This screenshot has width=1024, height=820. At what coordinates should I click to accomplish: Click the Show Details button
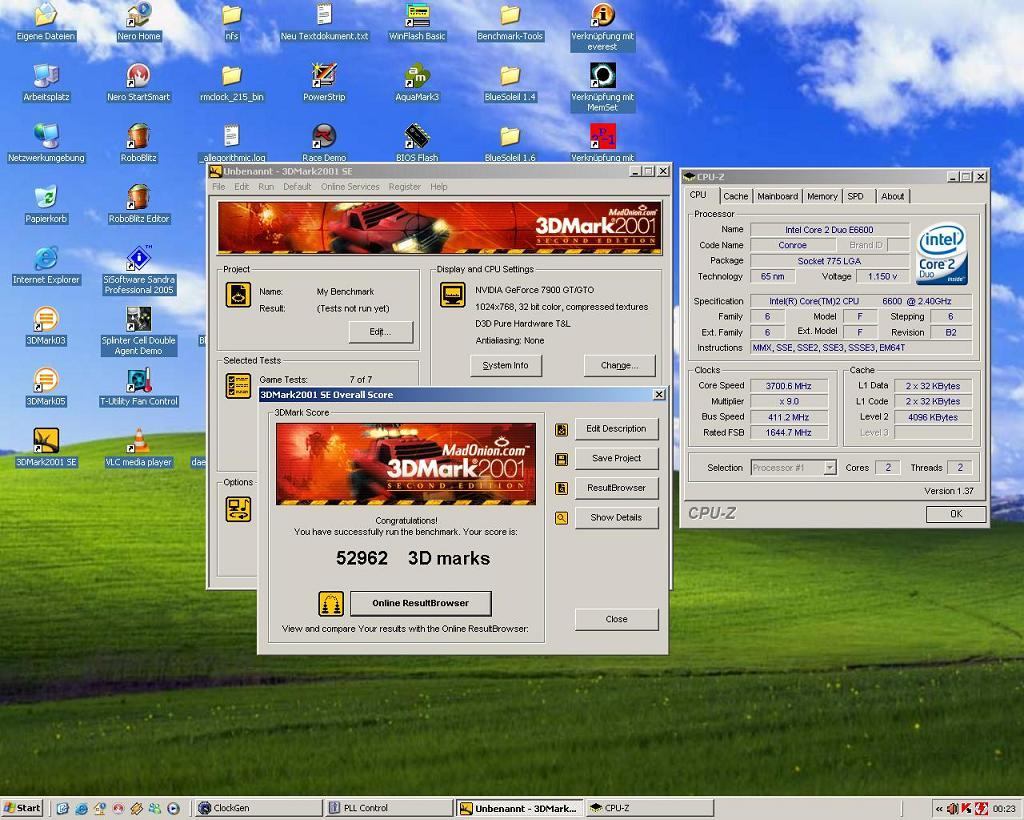(x=616, y=518)
